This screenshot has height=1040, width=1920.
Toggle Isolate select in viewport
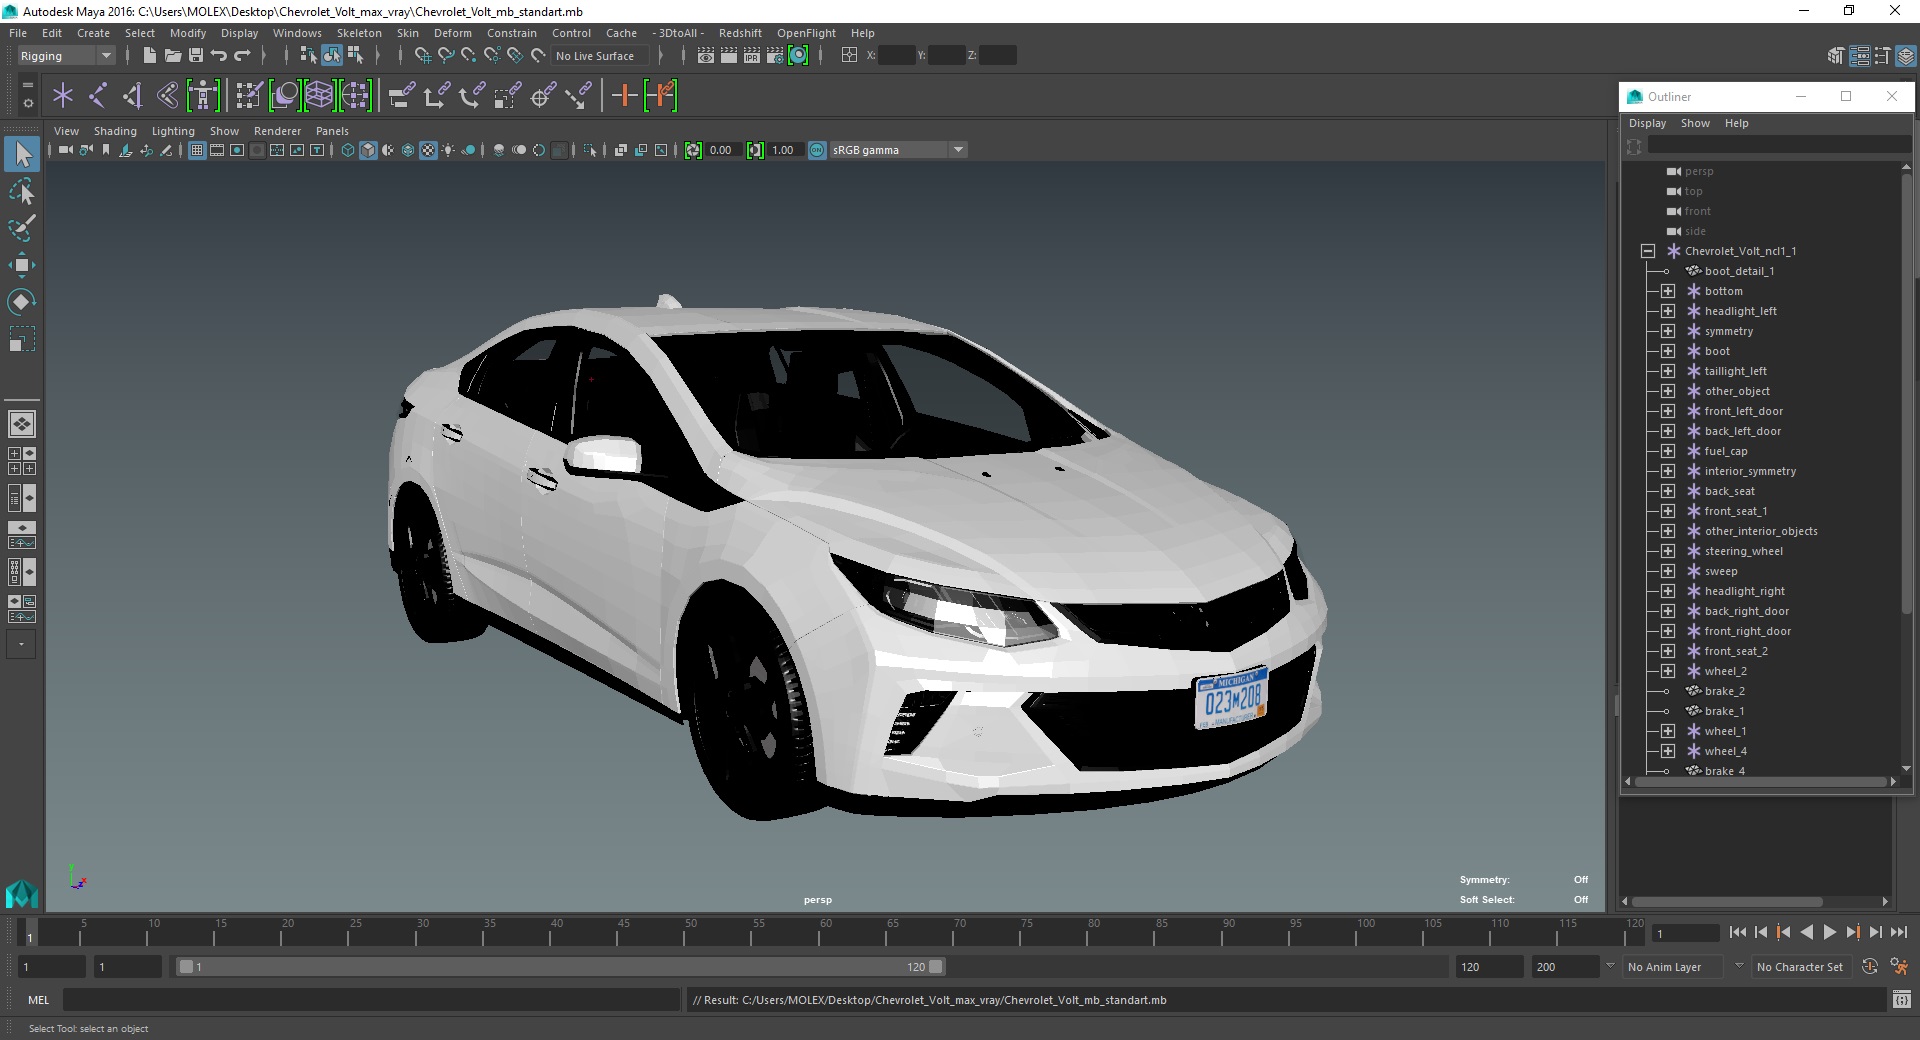coord(590,150)
